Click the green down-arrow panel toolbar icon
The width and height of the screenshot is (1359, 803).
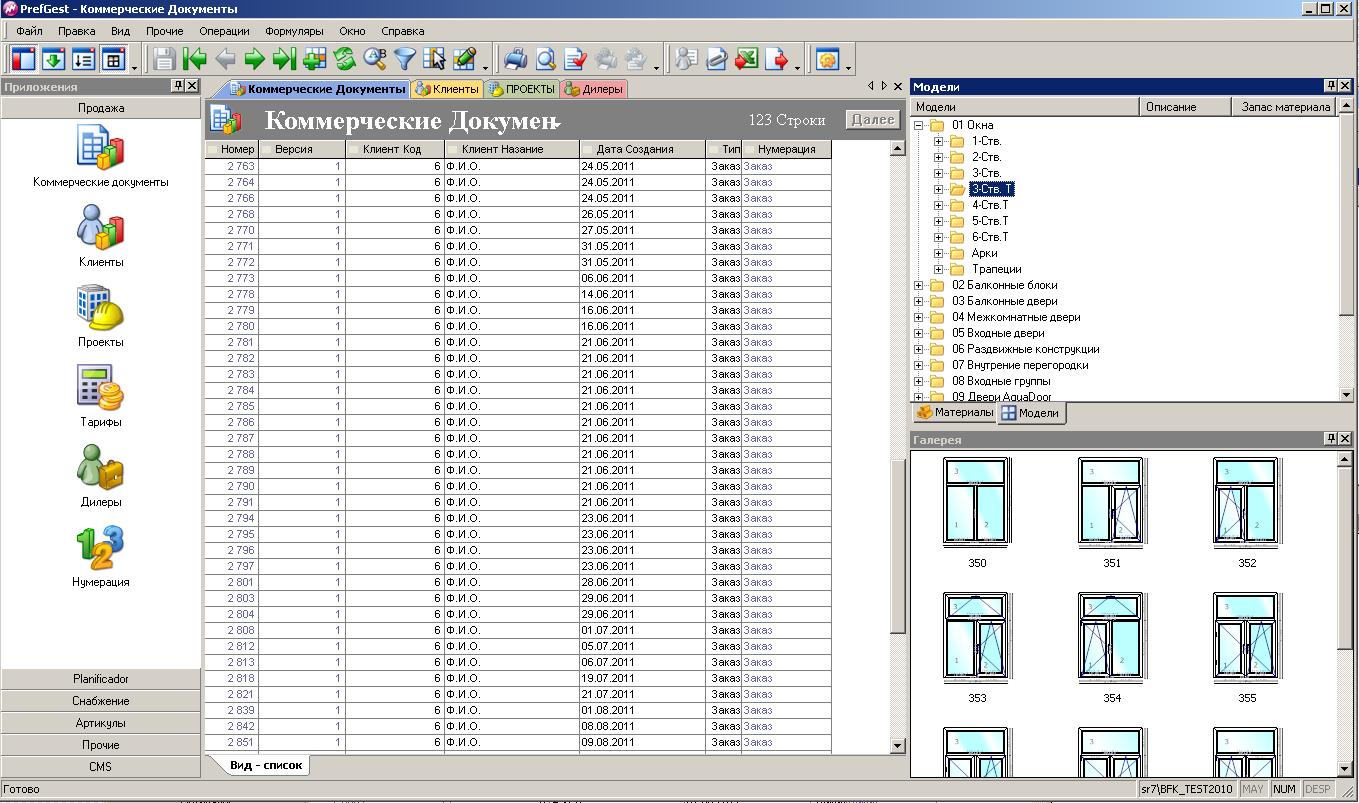point(54,59)
